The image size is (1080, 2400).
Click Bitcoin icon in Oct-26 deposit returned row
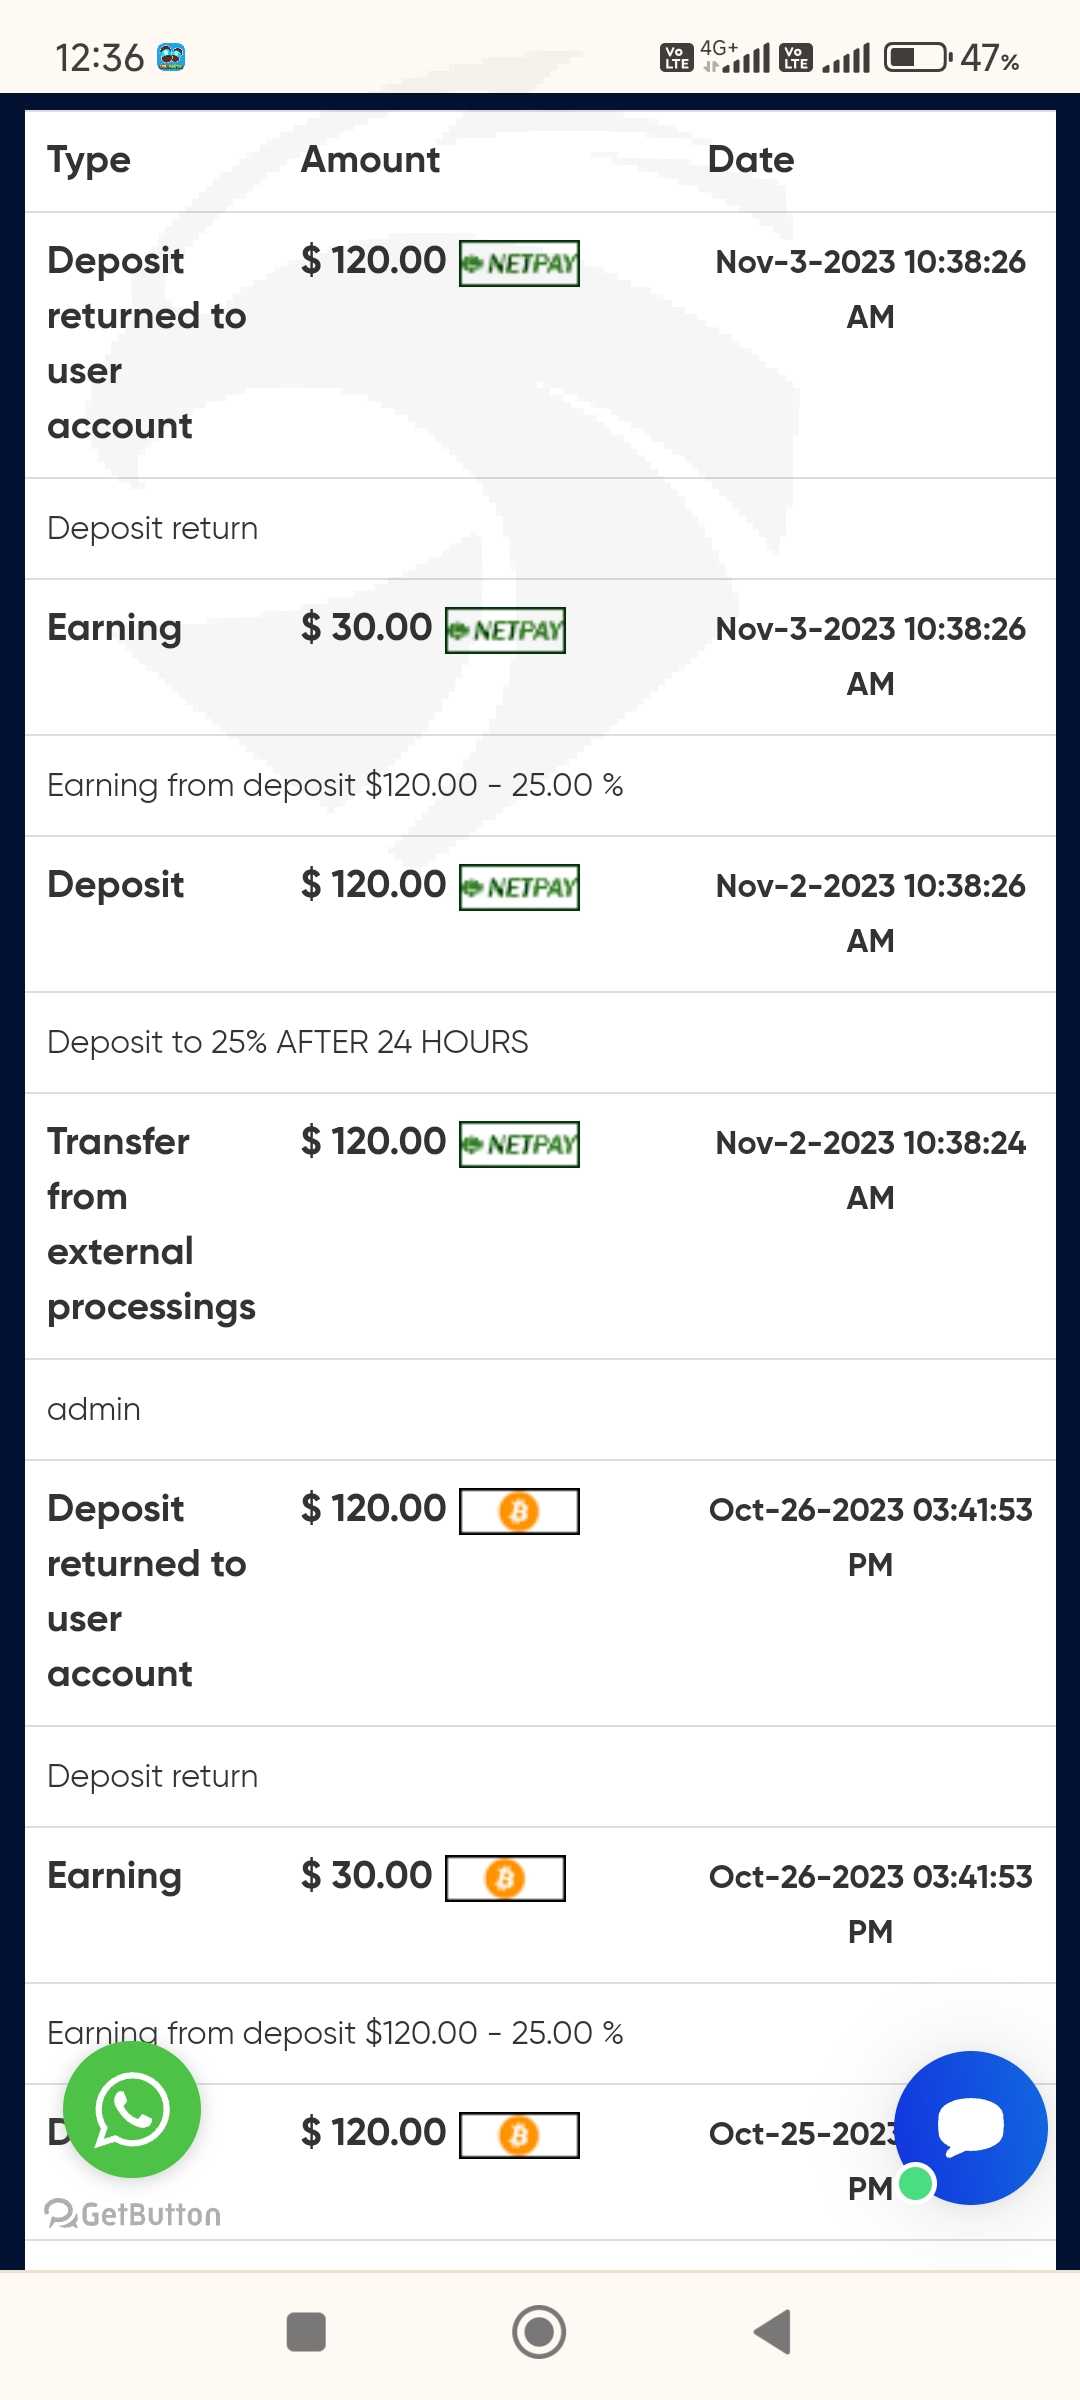point(519,1511)
